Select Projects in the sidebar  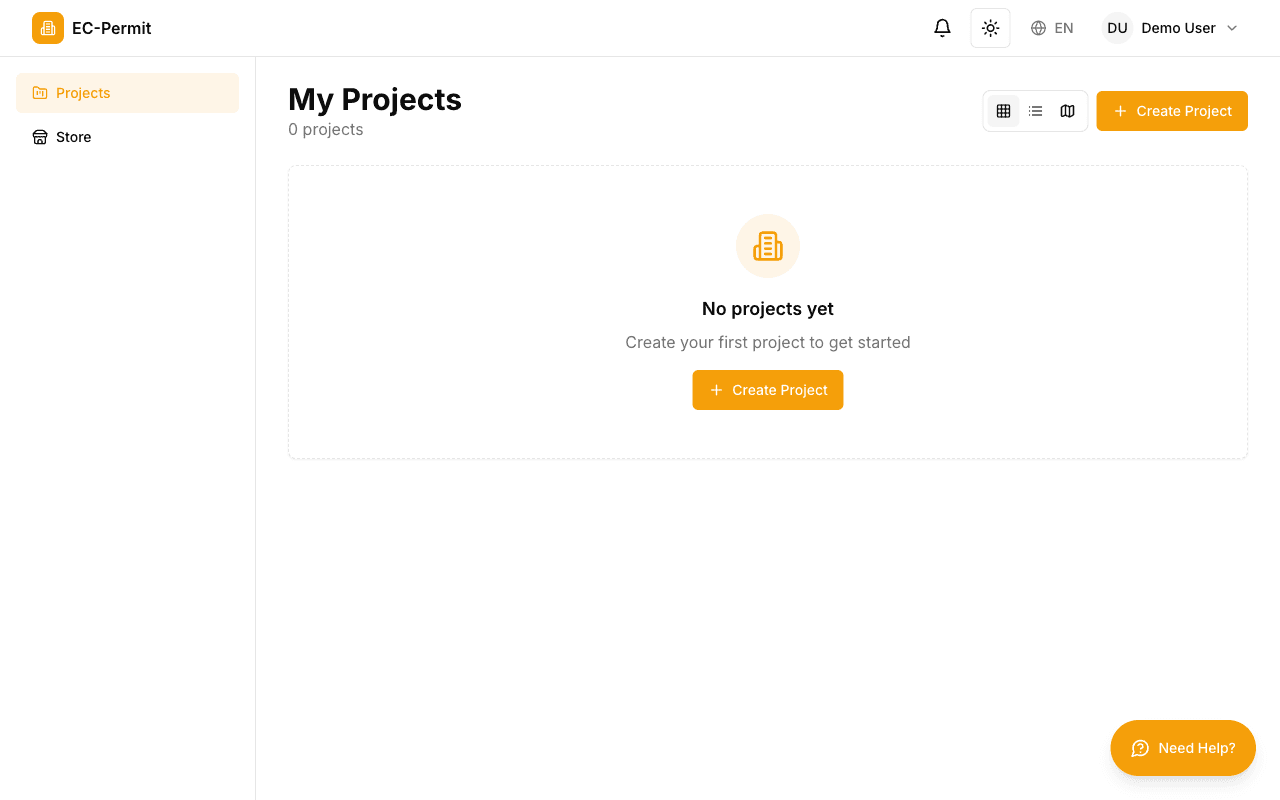pos(127,92)
